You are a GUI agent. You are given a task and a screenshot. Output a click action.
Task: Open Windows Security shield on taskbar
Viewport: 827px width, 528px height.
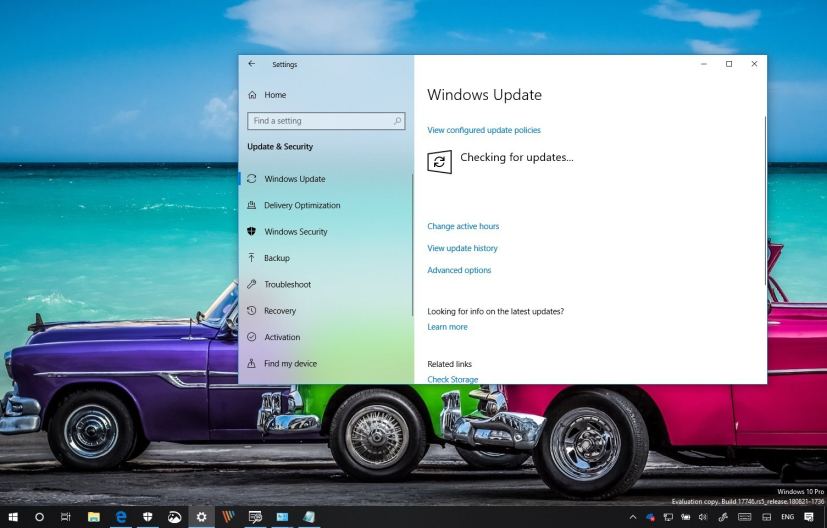(x=148, y=517)
